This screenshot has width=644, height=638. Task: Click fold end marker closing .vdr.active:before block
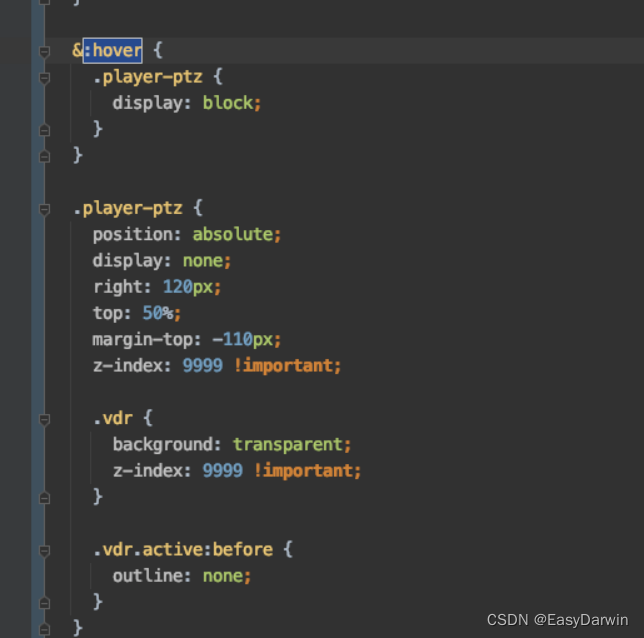[44, 603]
